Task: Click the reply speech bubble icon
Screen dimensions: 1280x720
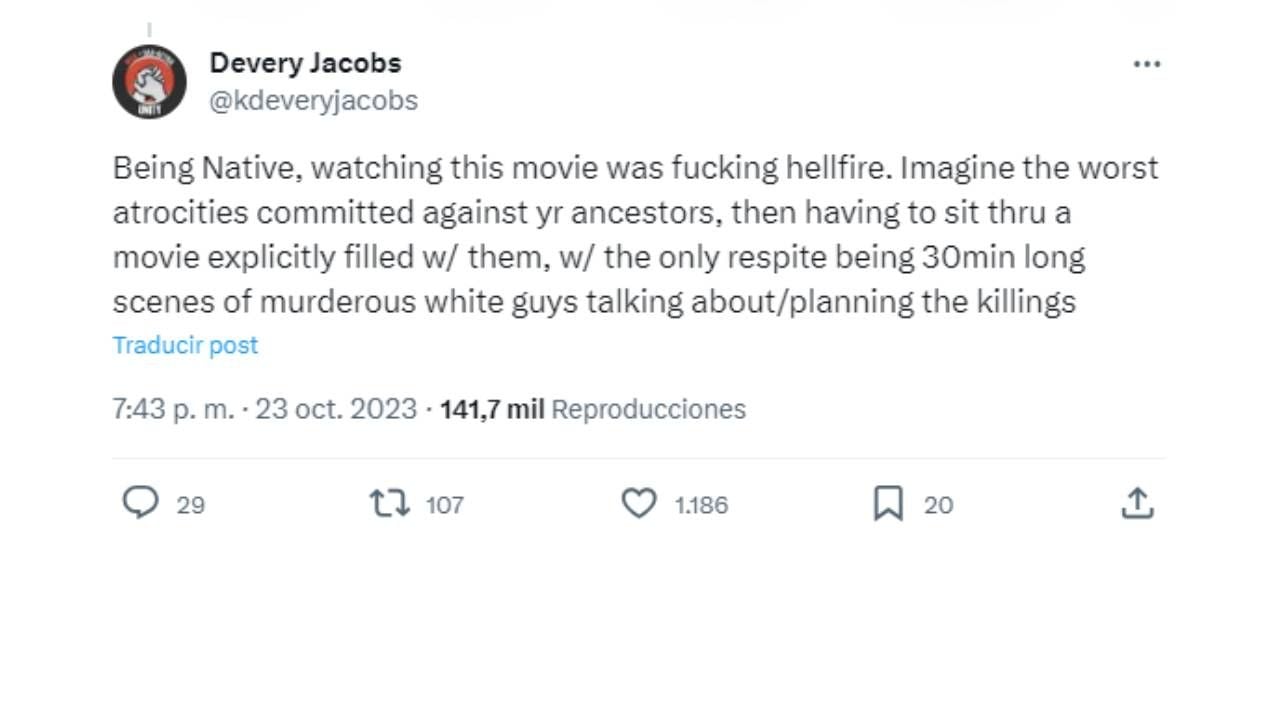Action: 140,503
